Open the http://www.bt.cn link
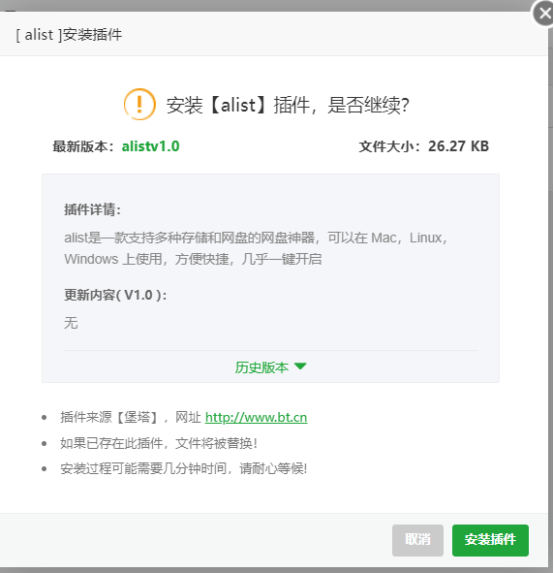The height and width of the screenshot is (573, 554). [x=256, y=417]
